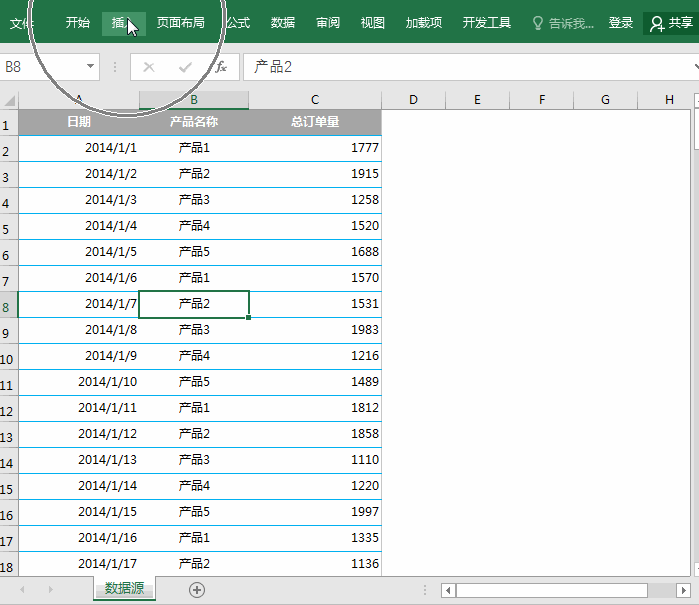Select cell 产品5 in row 6
Viewport: 699px width, 605px height.
click(x=194, y=252)
